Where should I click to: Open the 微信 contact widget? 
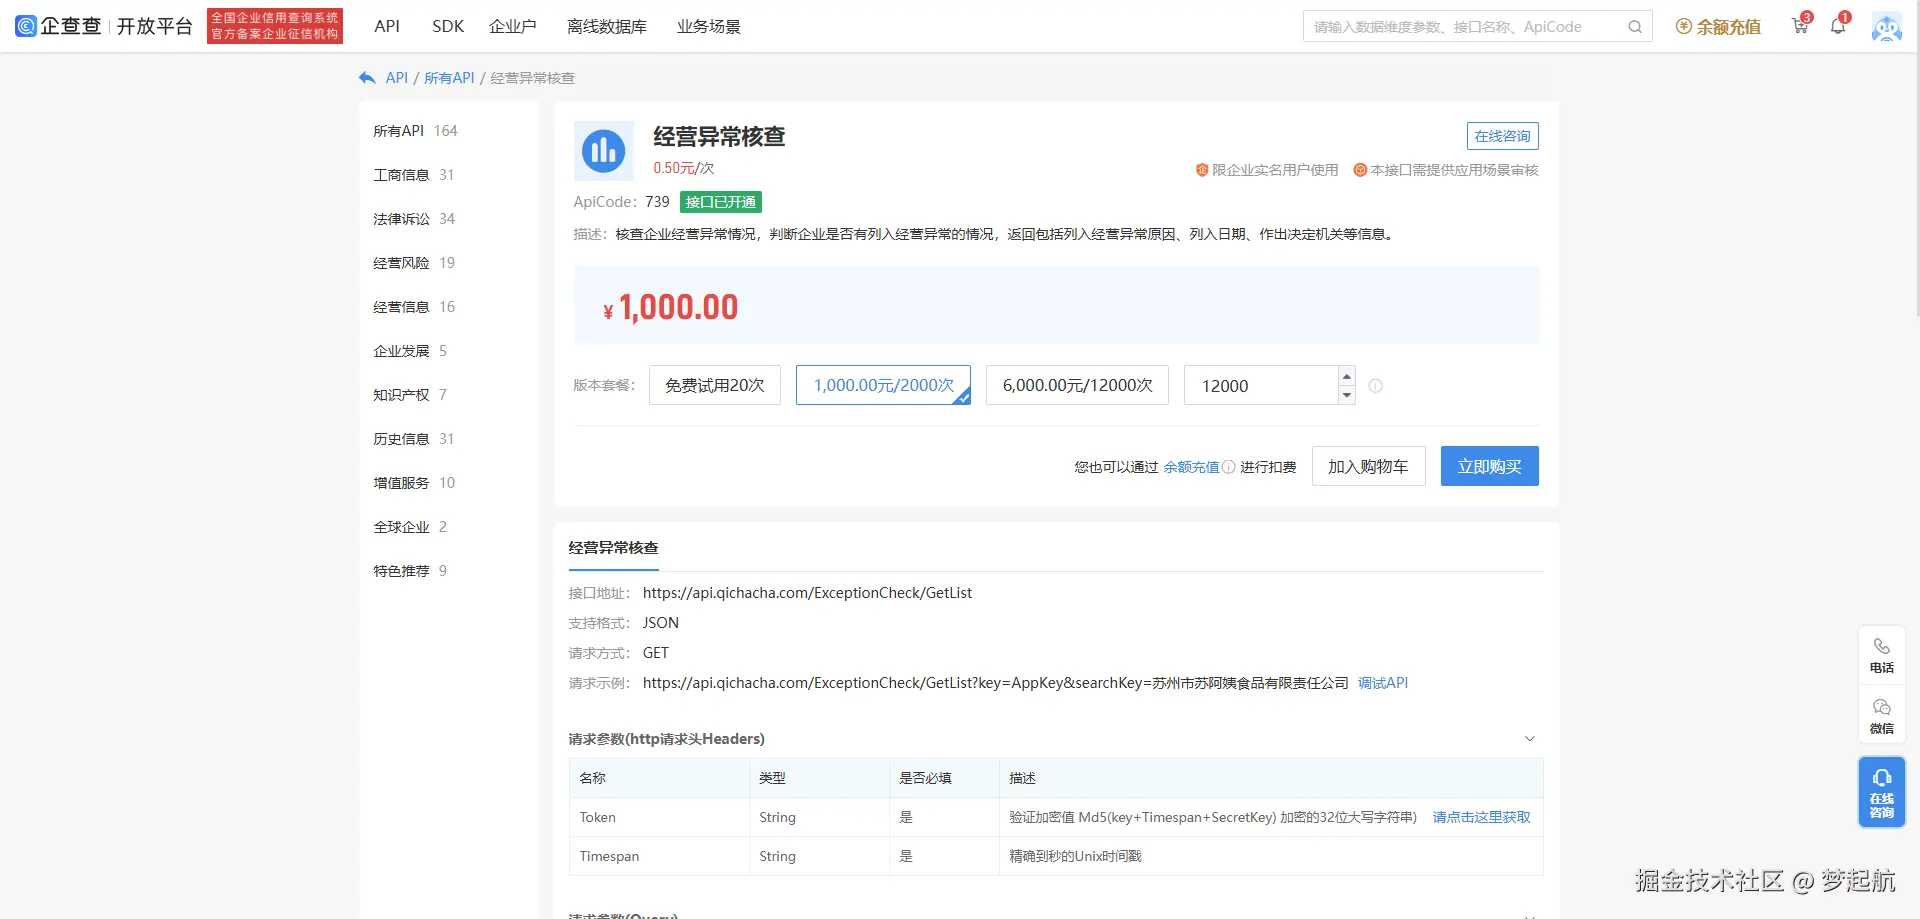1882,716
